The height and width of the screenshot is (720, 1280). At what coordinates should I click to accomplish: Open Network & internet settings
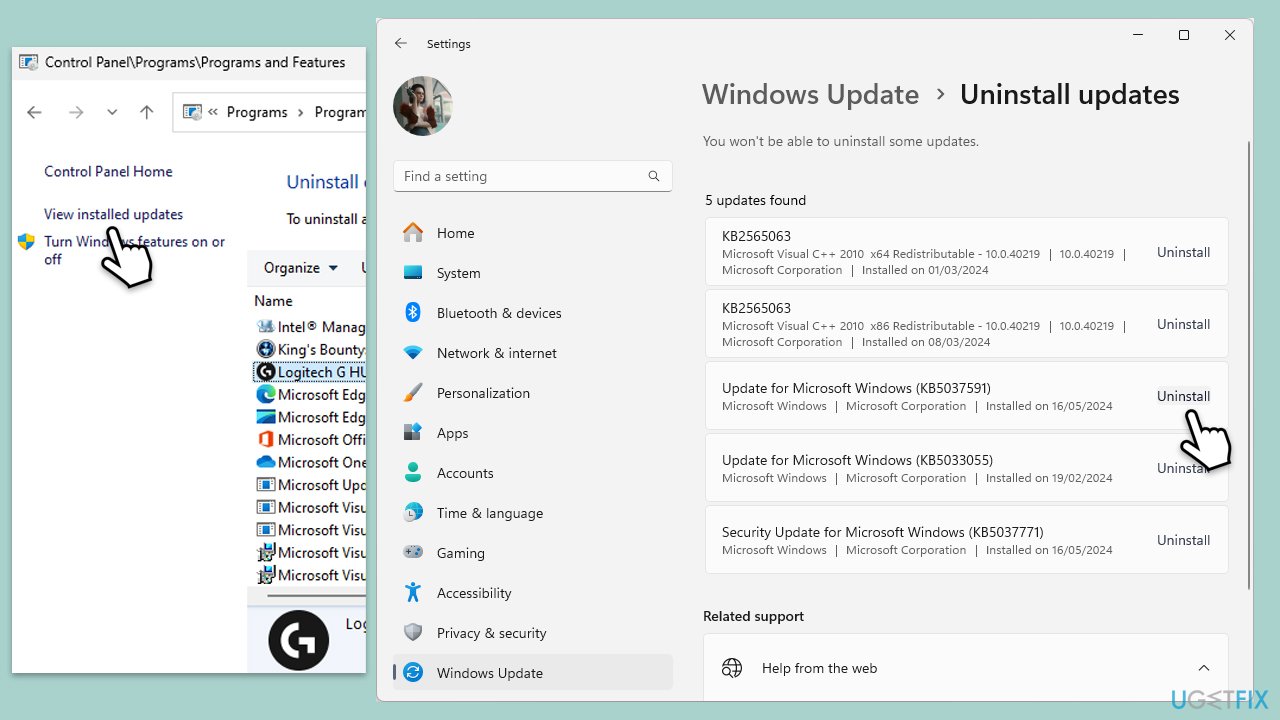coord(532,353)
